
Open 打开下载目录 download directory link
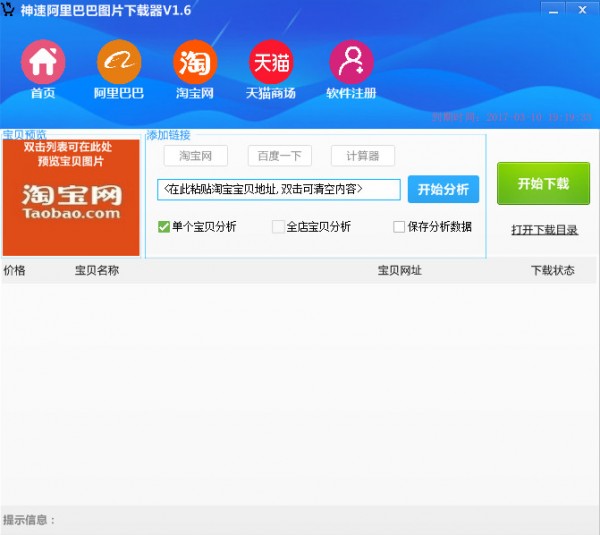pyautogui.click(x=544, y=230)
